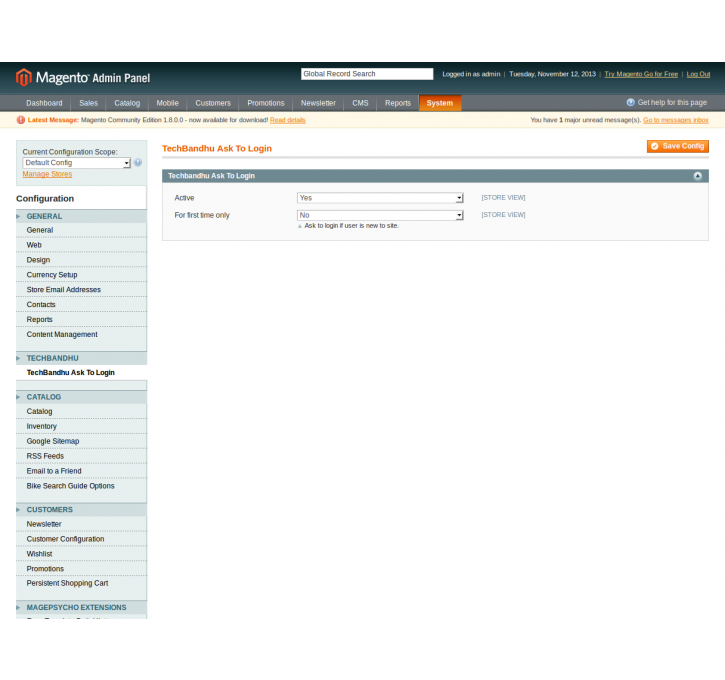Collapse the CATALOG configuration group

pyautogui.click(x=81, y=397)
